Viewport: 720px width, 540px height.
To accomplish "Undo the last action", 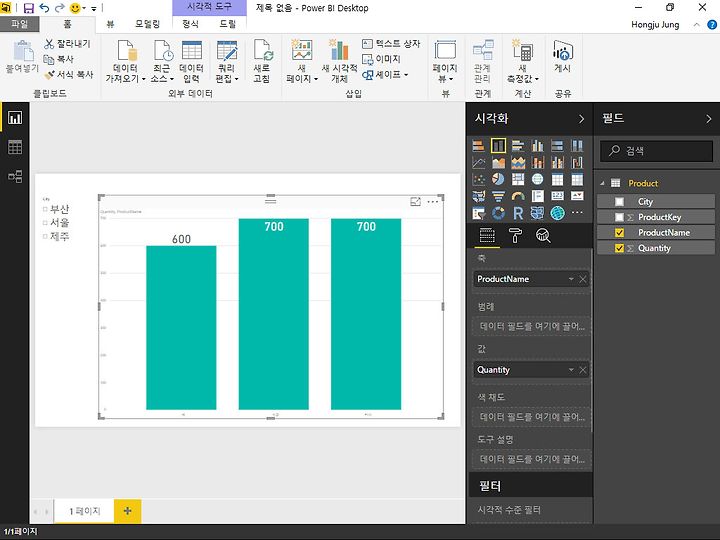I will pyautogui.click(x=45, y=8).
